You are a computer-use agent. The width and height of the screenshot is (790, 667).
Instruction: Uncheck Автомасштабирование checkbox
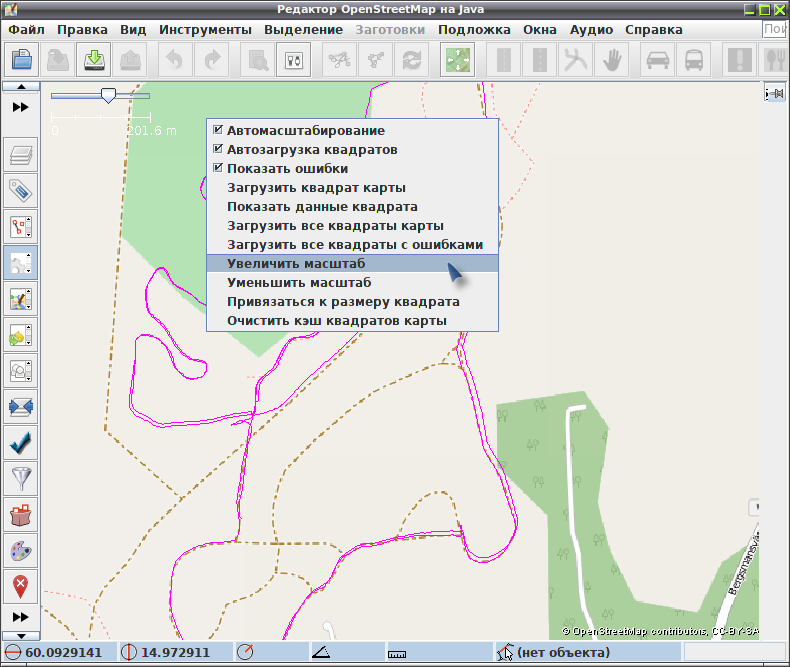tap(218, 130)
